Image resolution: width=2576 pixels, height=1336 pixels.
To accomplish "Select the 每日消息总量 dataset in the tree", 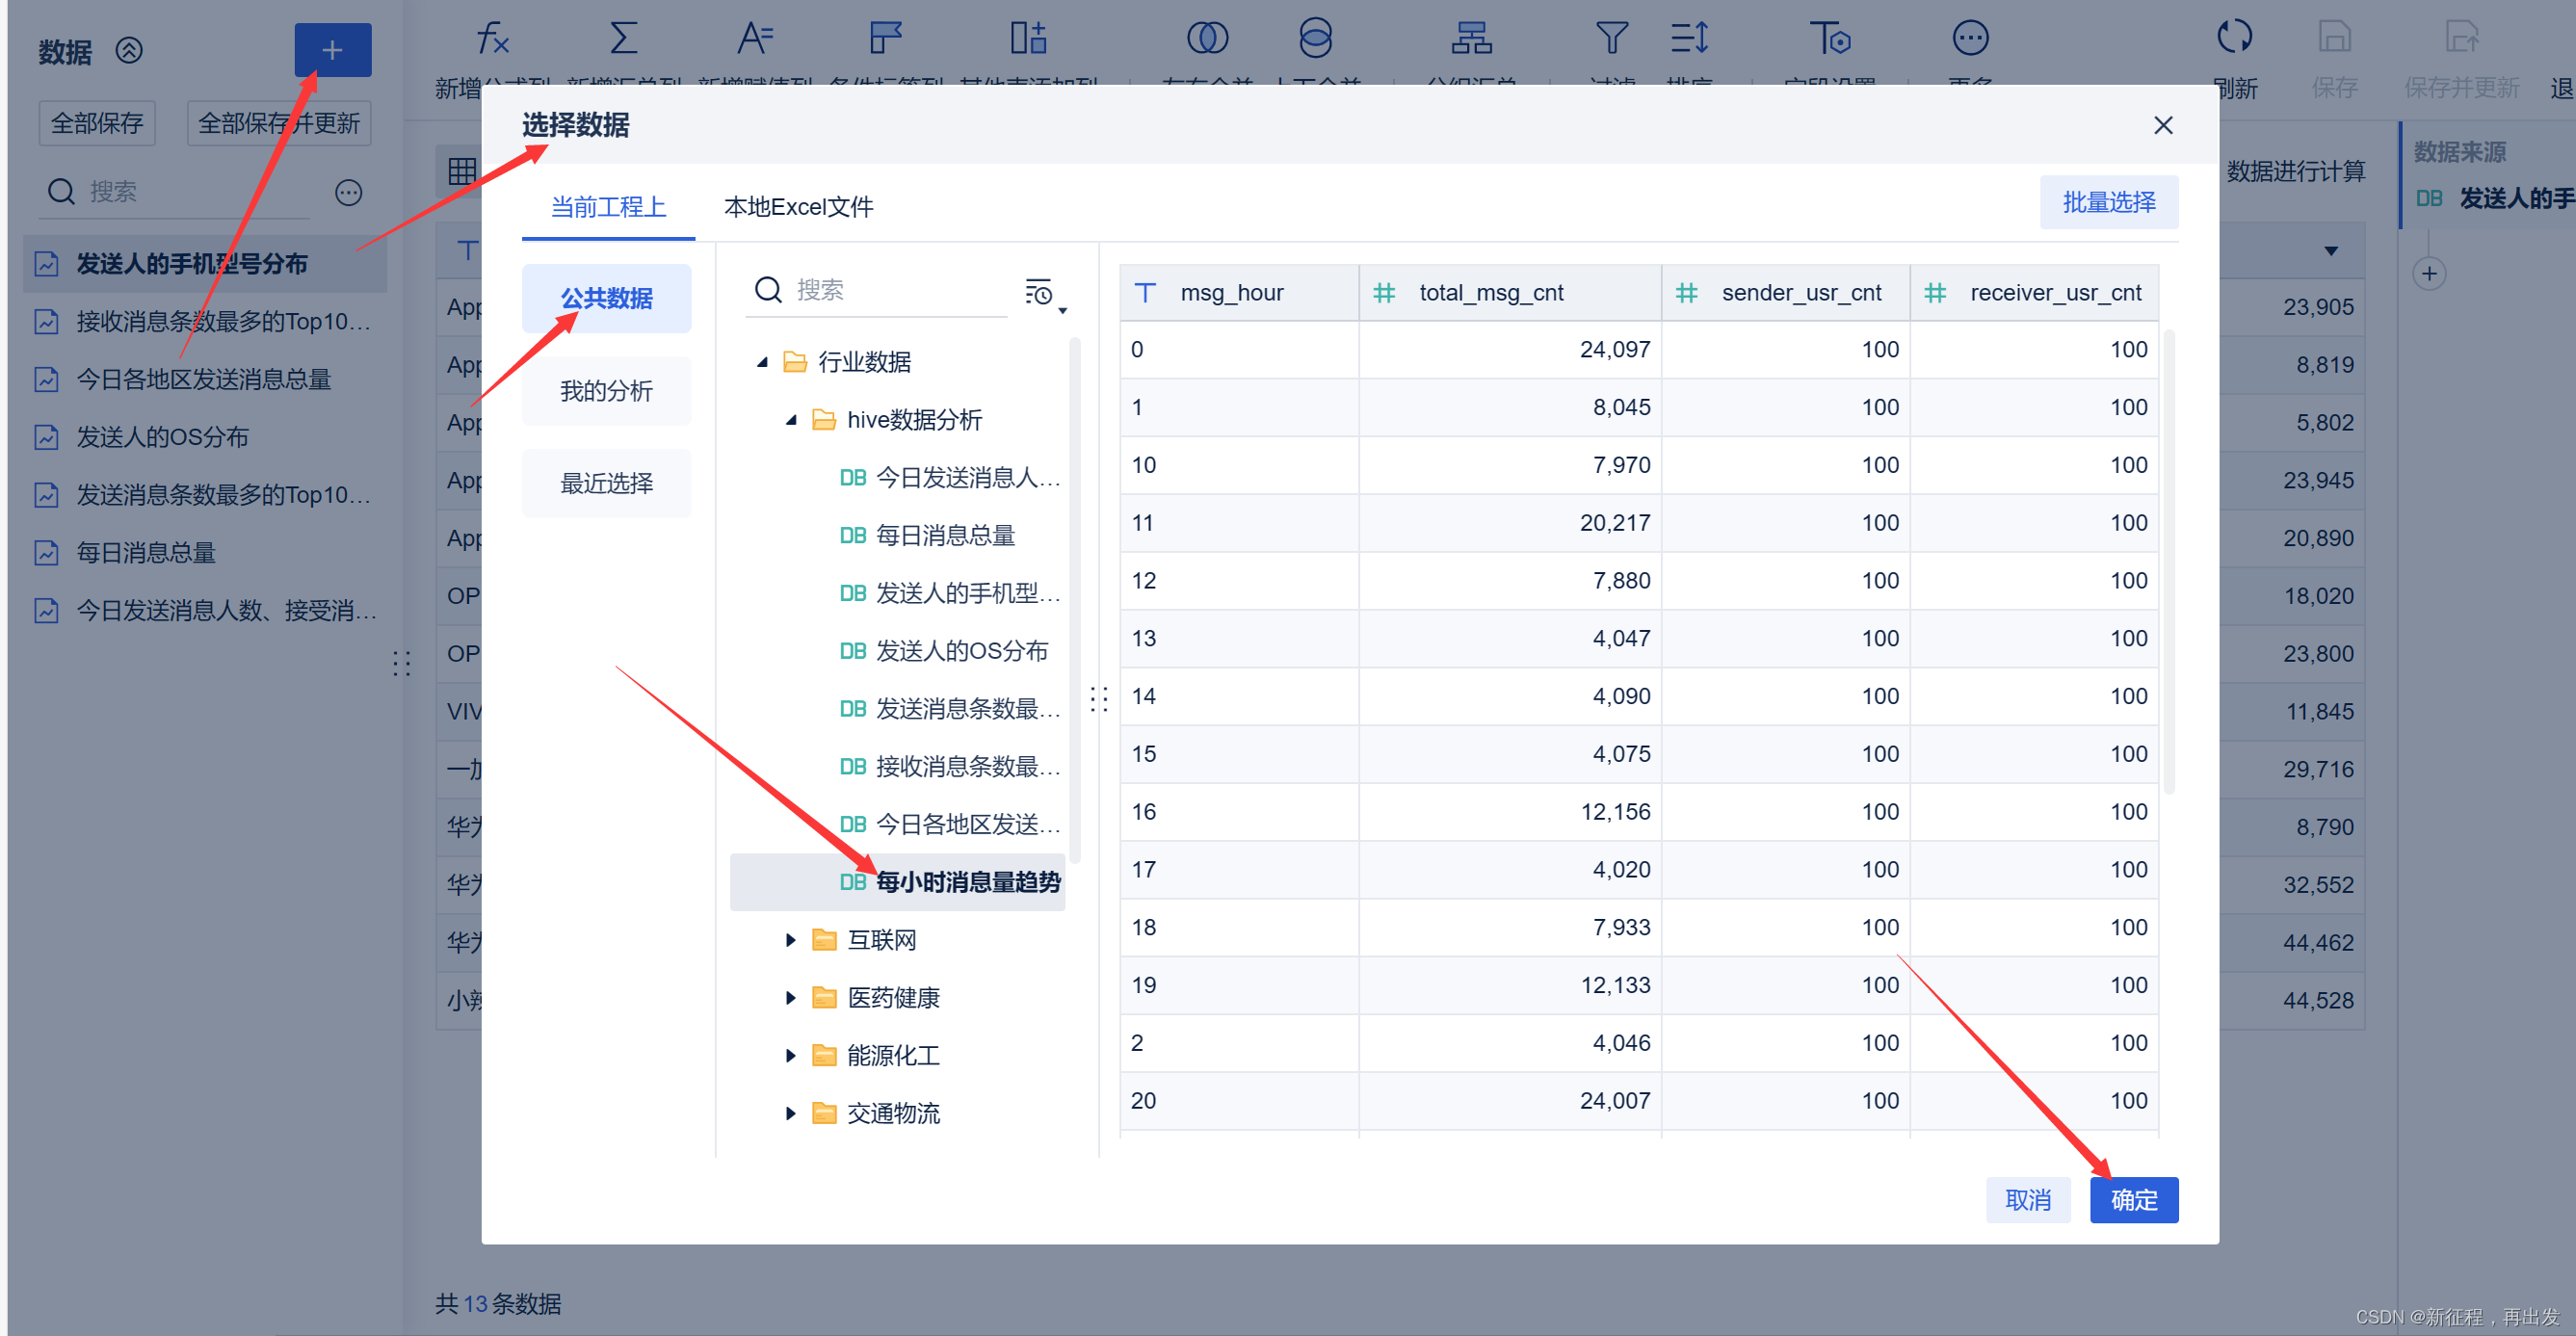I will click(x=897, y=536).
